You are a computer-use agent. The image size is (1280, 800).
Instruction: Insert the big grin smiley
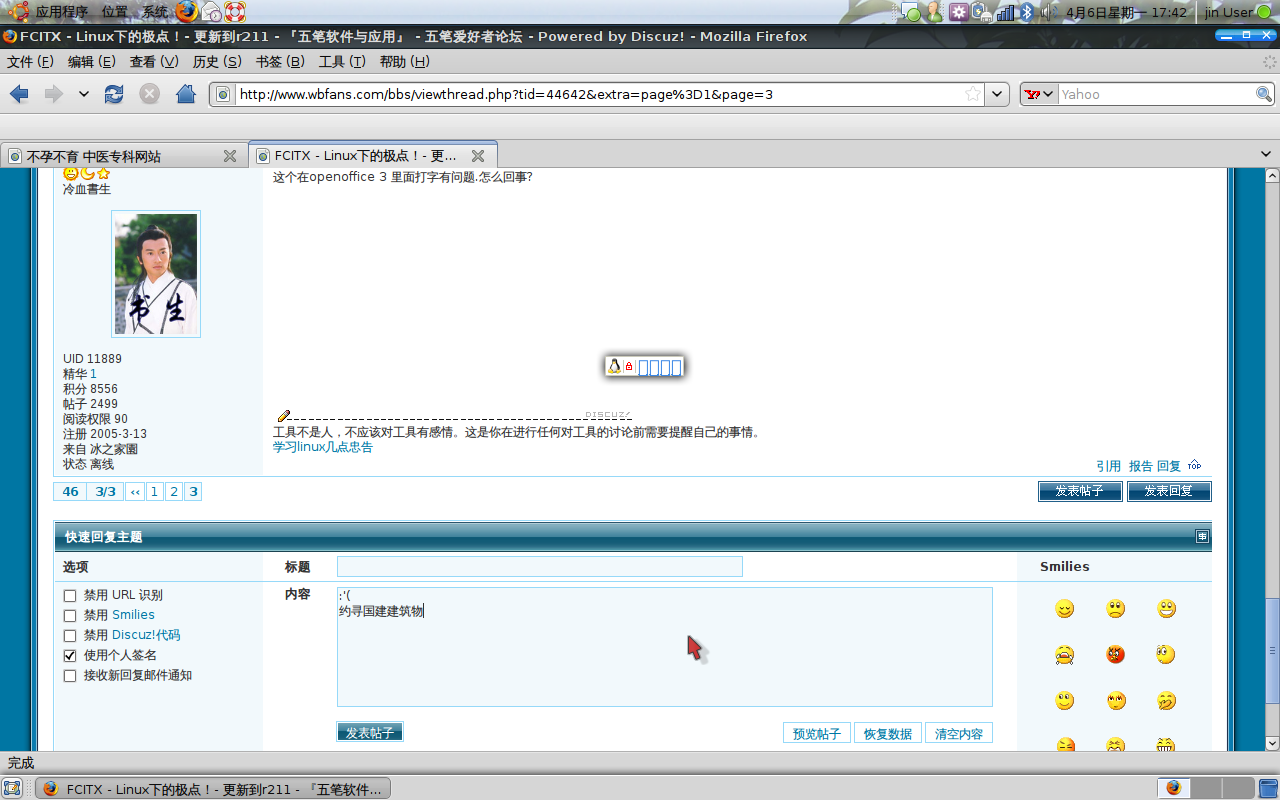pyautogui.click(x=1167, y=609)
